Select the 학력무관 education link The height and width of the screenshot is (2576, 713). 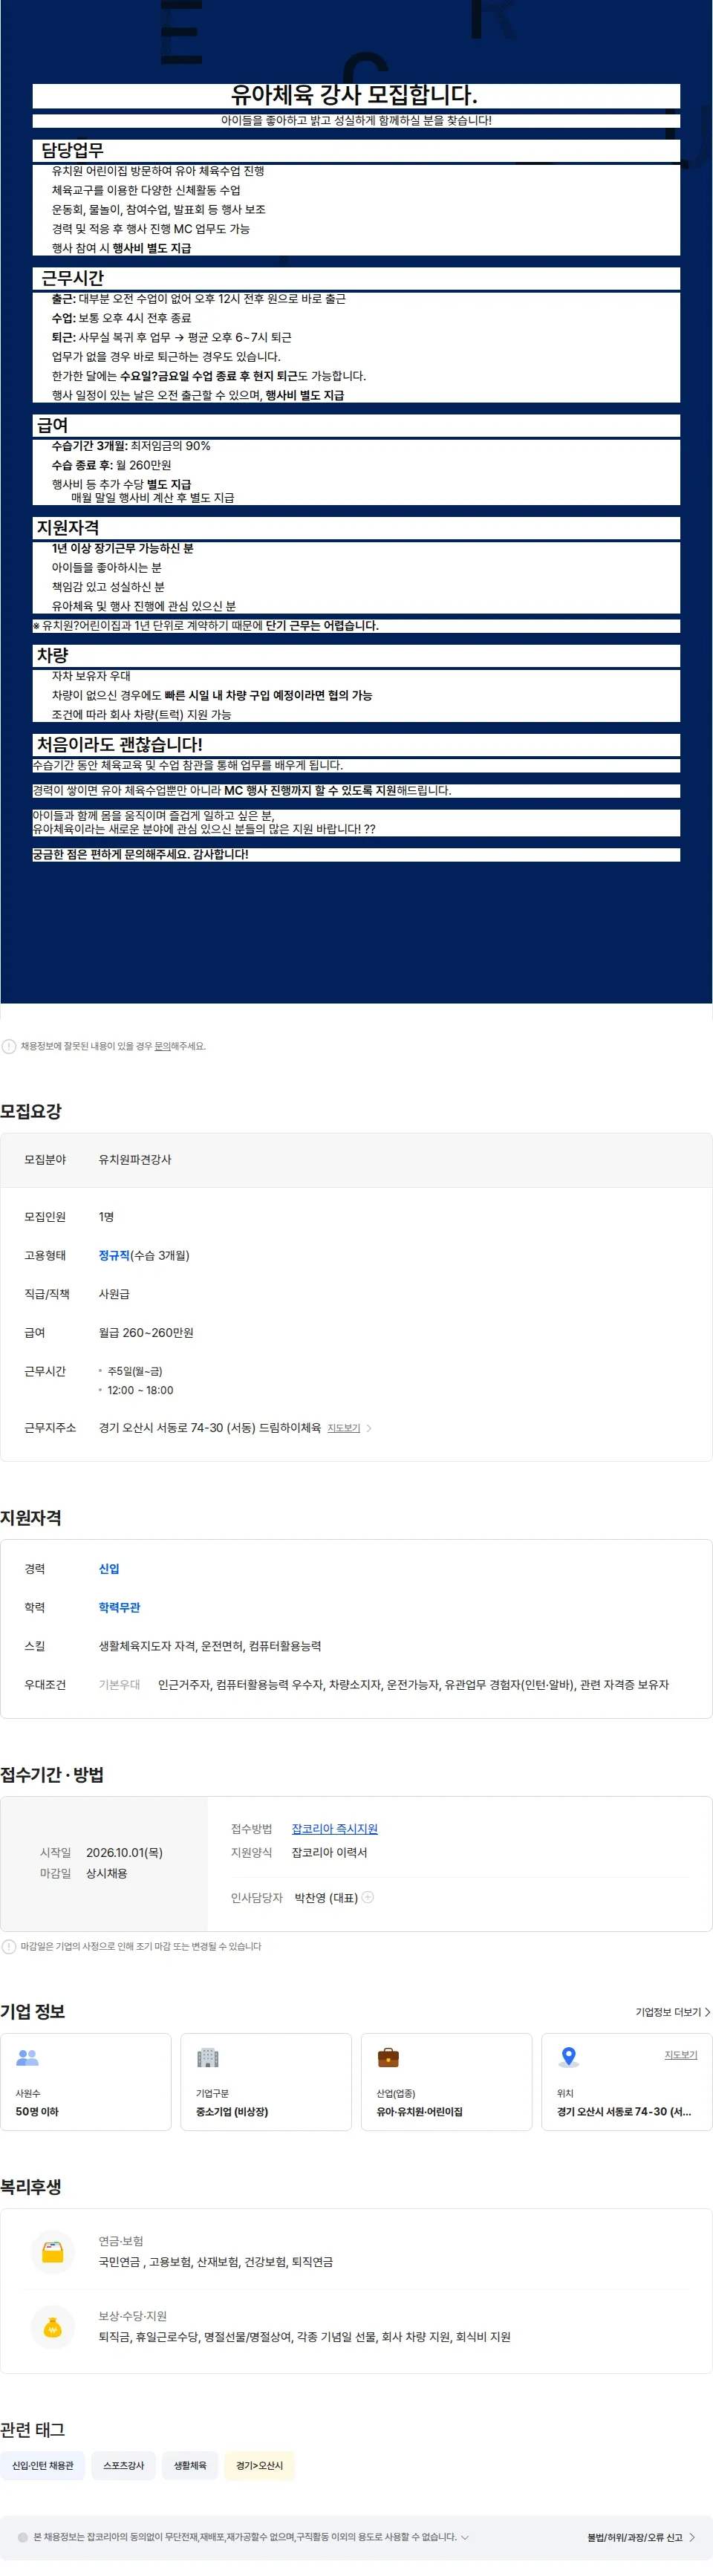point(119,1608)
